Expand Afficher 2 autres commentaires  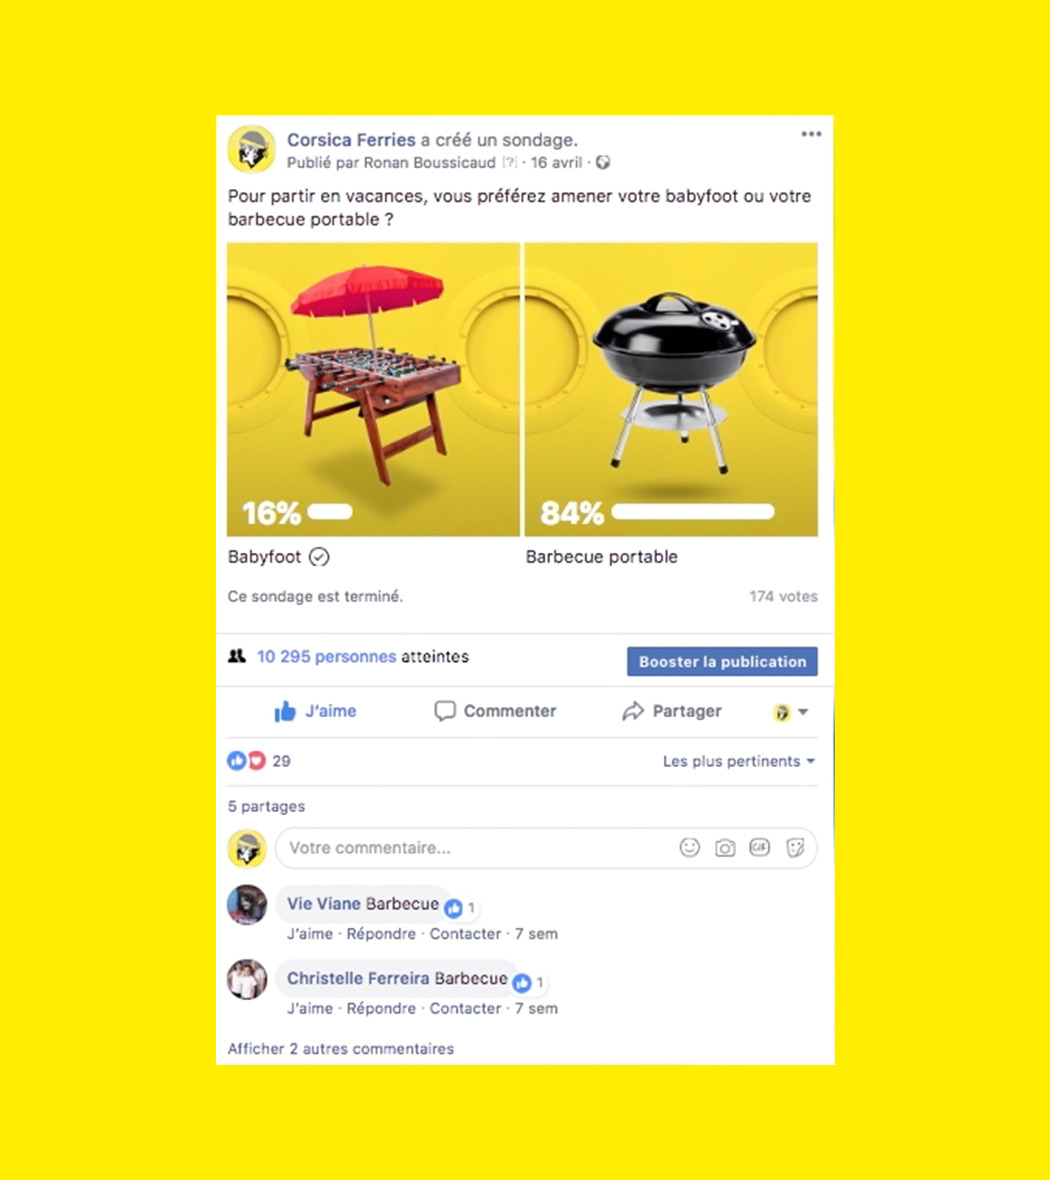click(x=341, y=1048)
